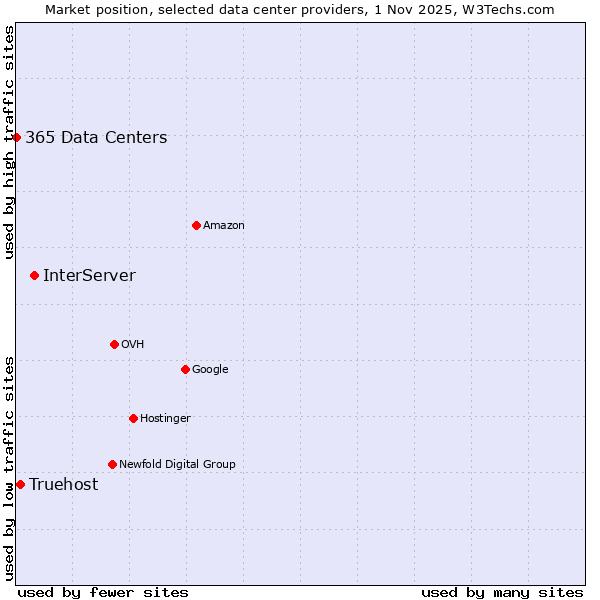Click 'used by fewer sites' axis label

click(x=103, y=592)
